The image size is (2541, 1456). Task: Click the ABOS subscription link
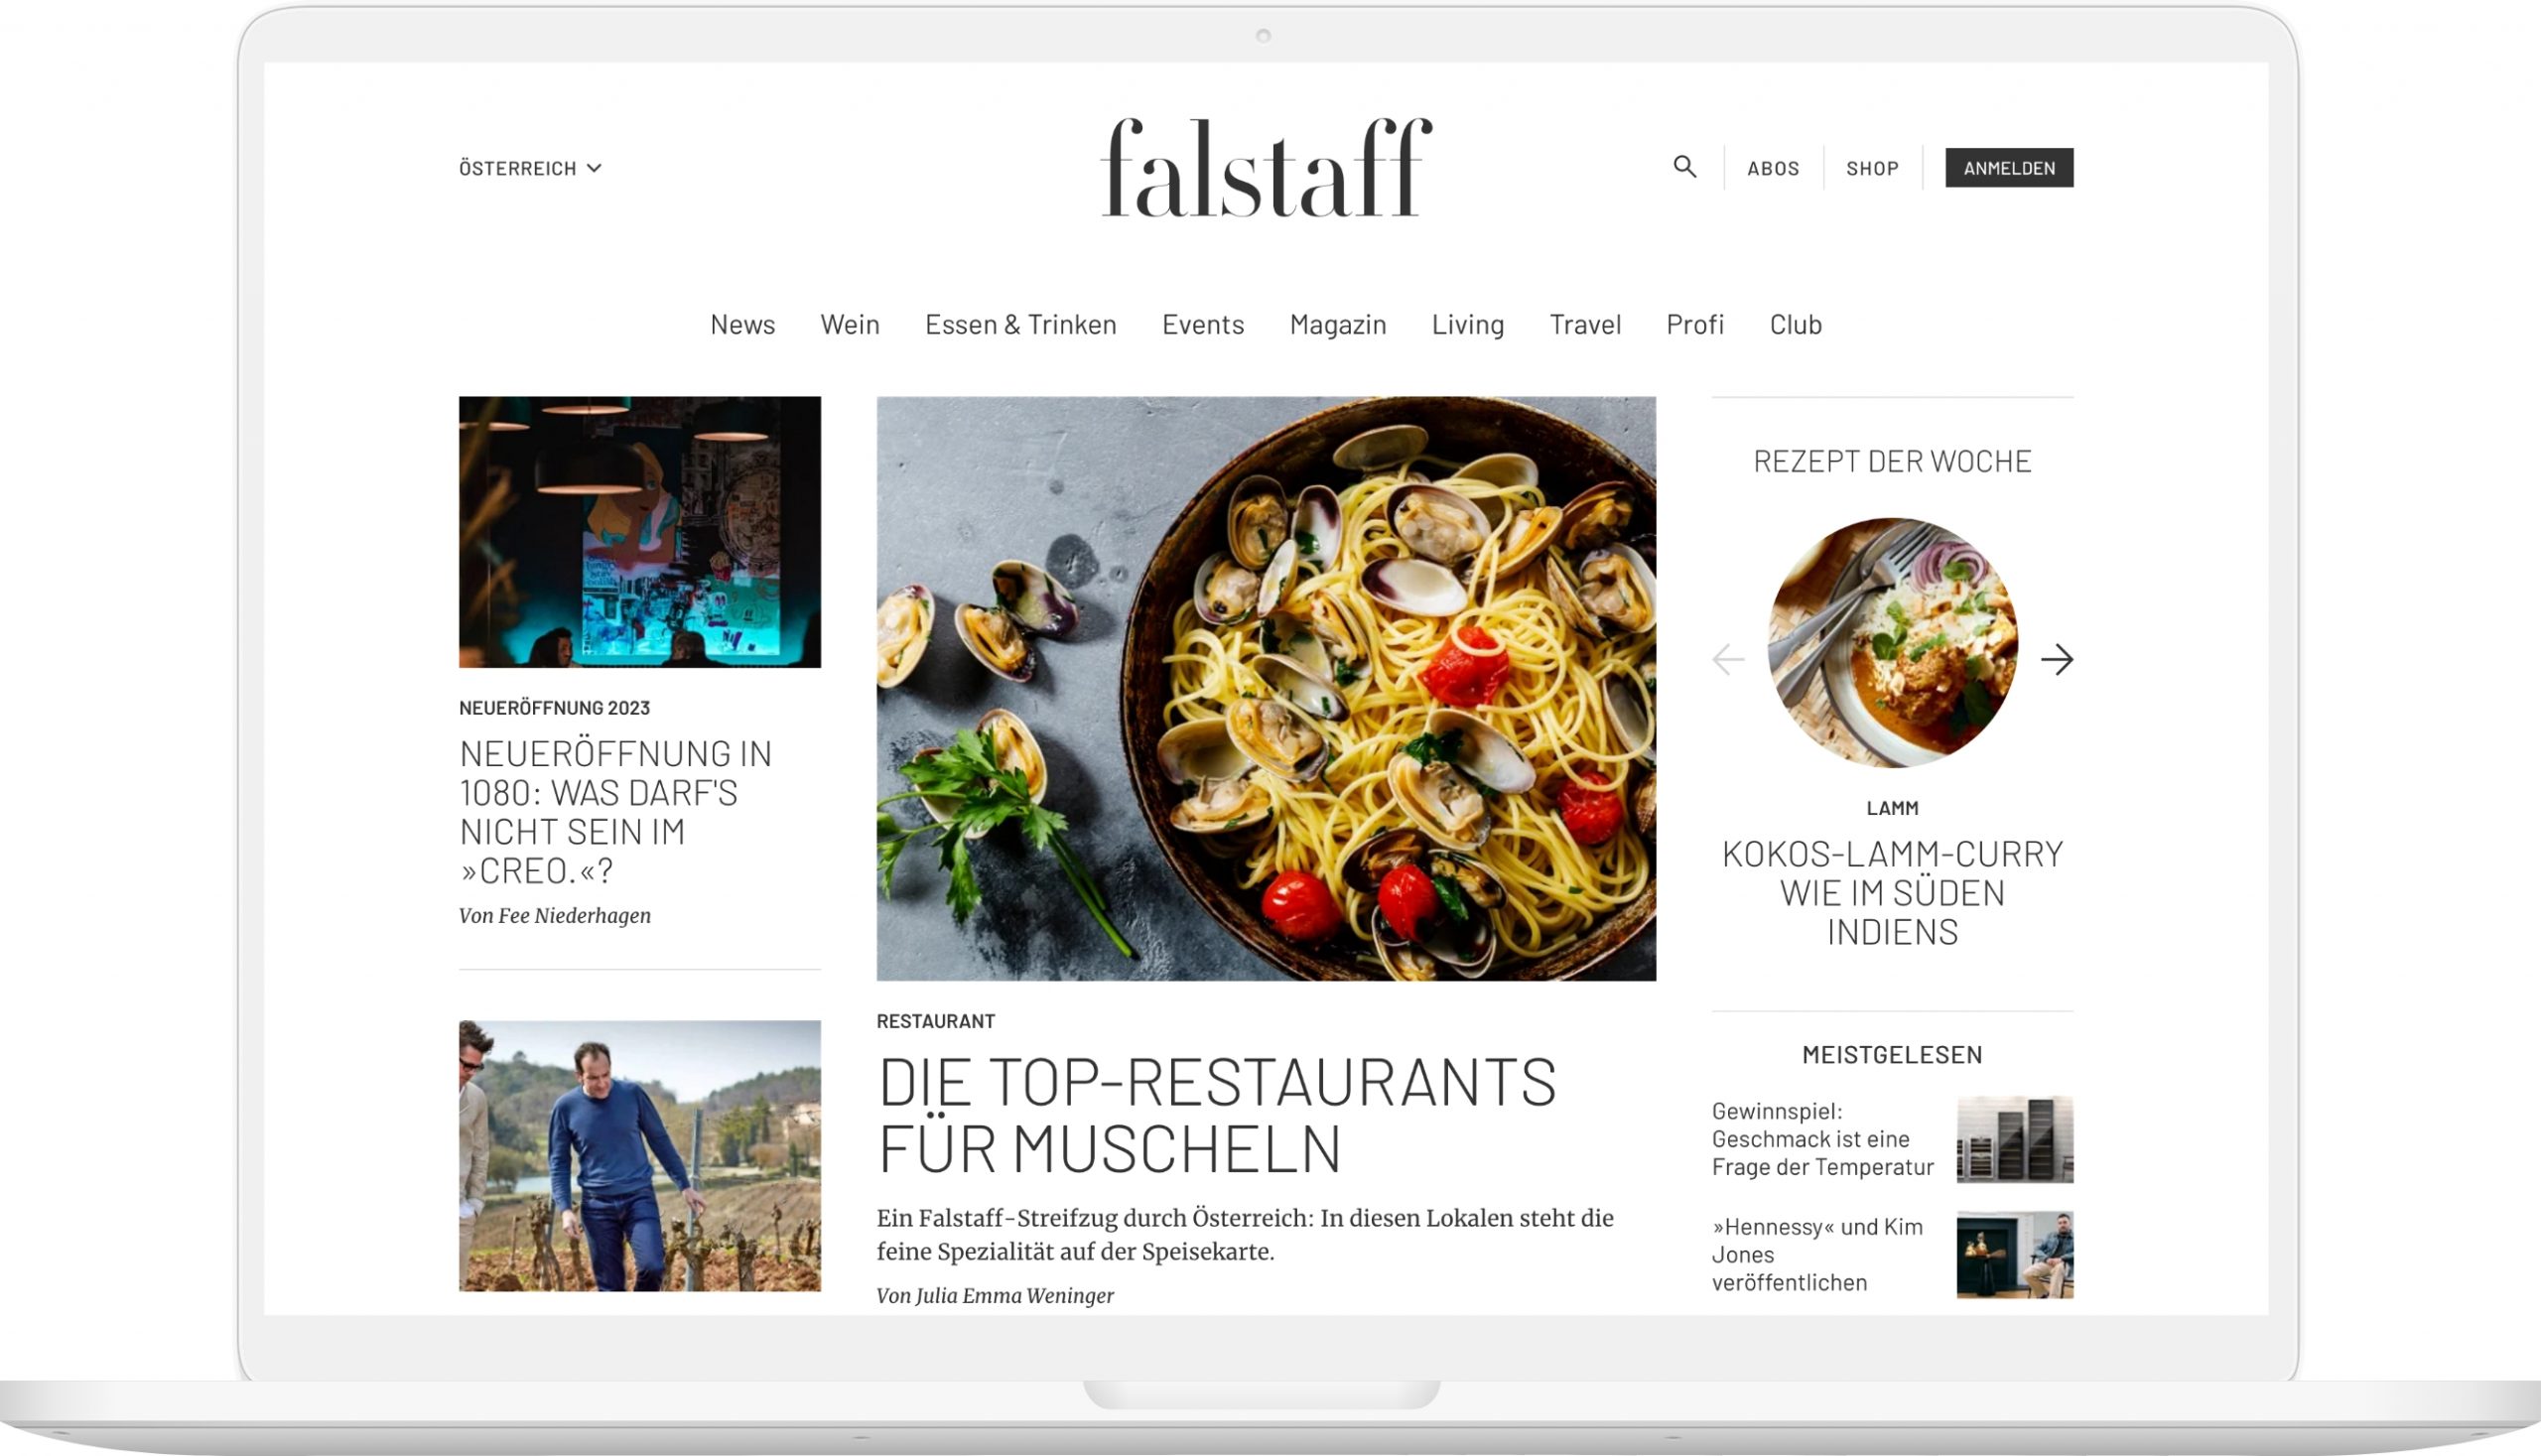(x=1772, y=168)
